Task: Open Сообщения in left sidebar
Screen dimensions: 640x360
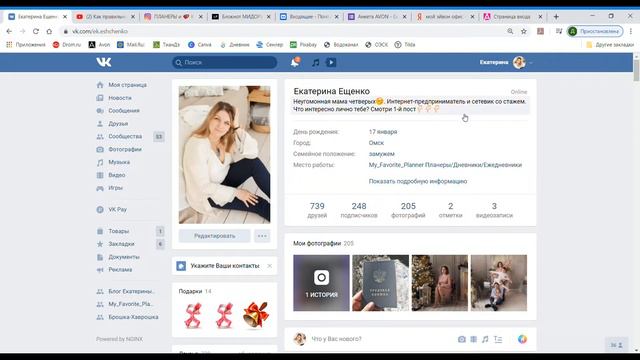Action: click(x=124, y=111)
